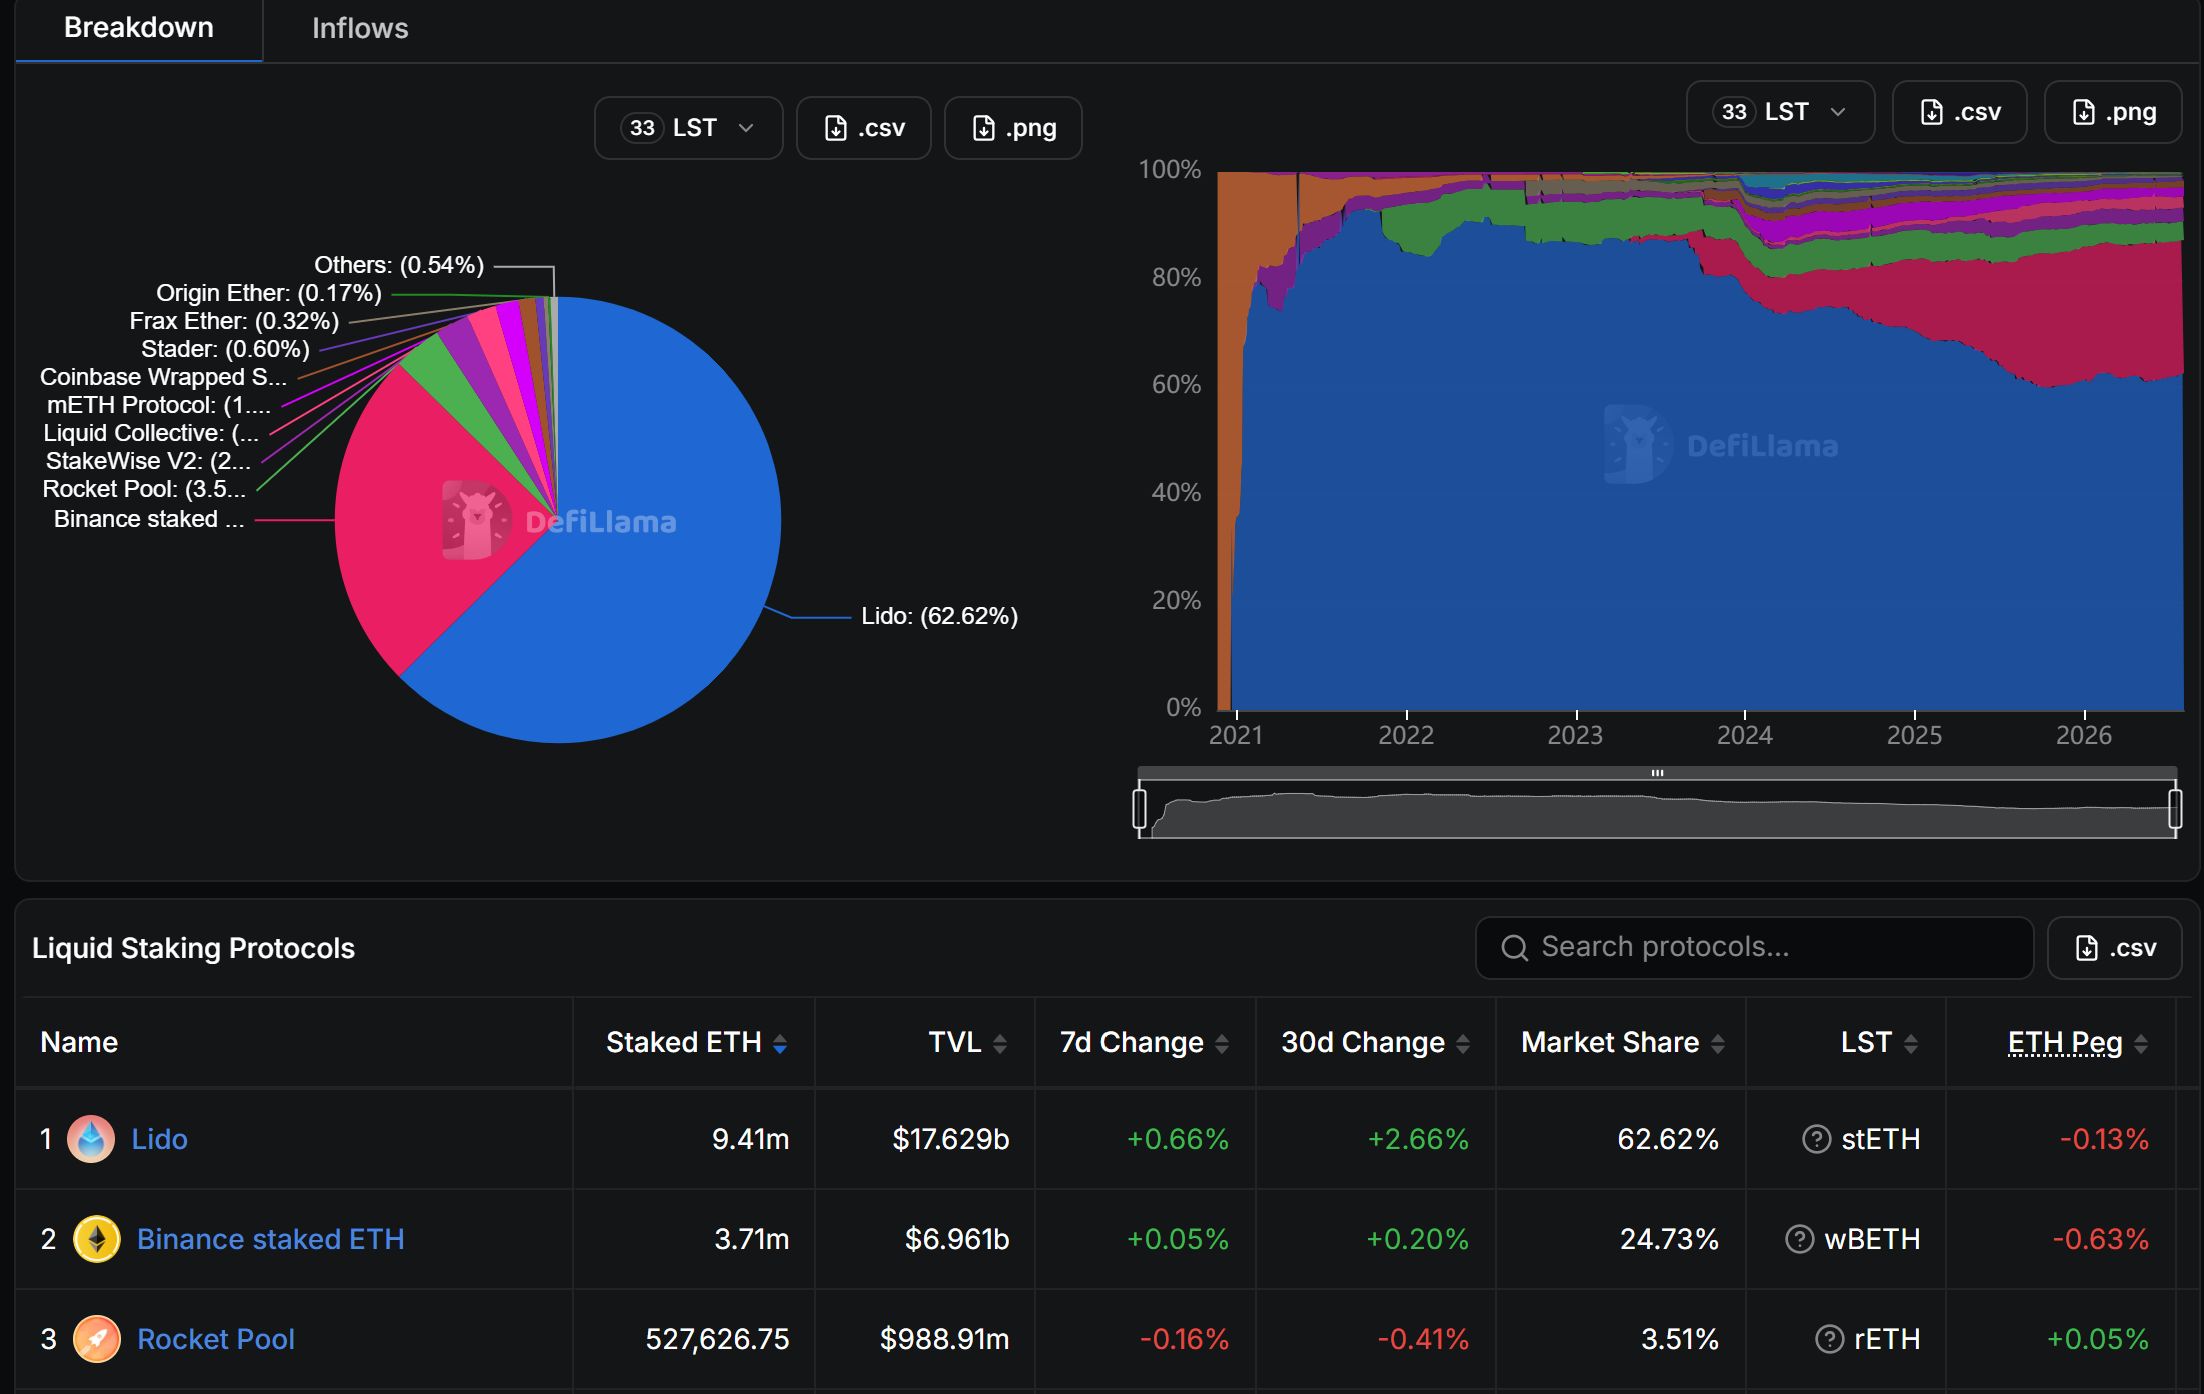Export pie chart as .png
2204x1394 pixels.
tap(1013, 128)
